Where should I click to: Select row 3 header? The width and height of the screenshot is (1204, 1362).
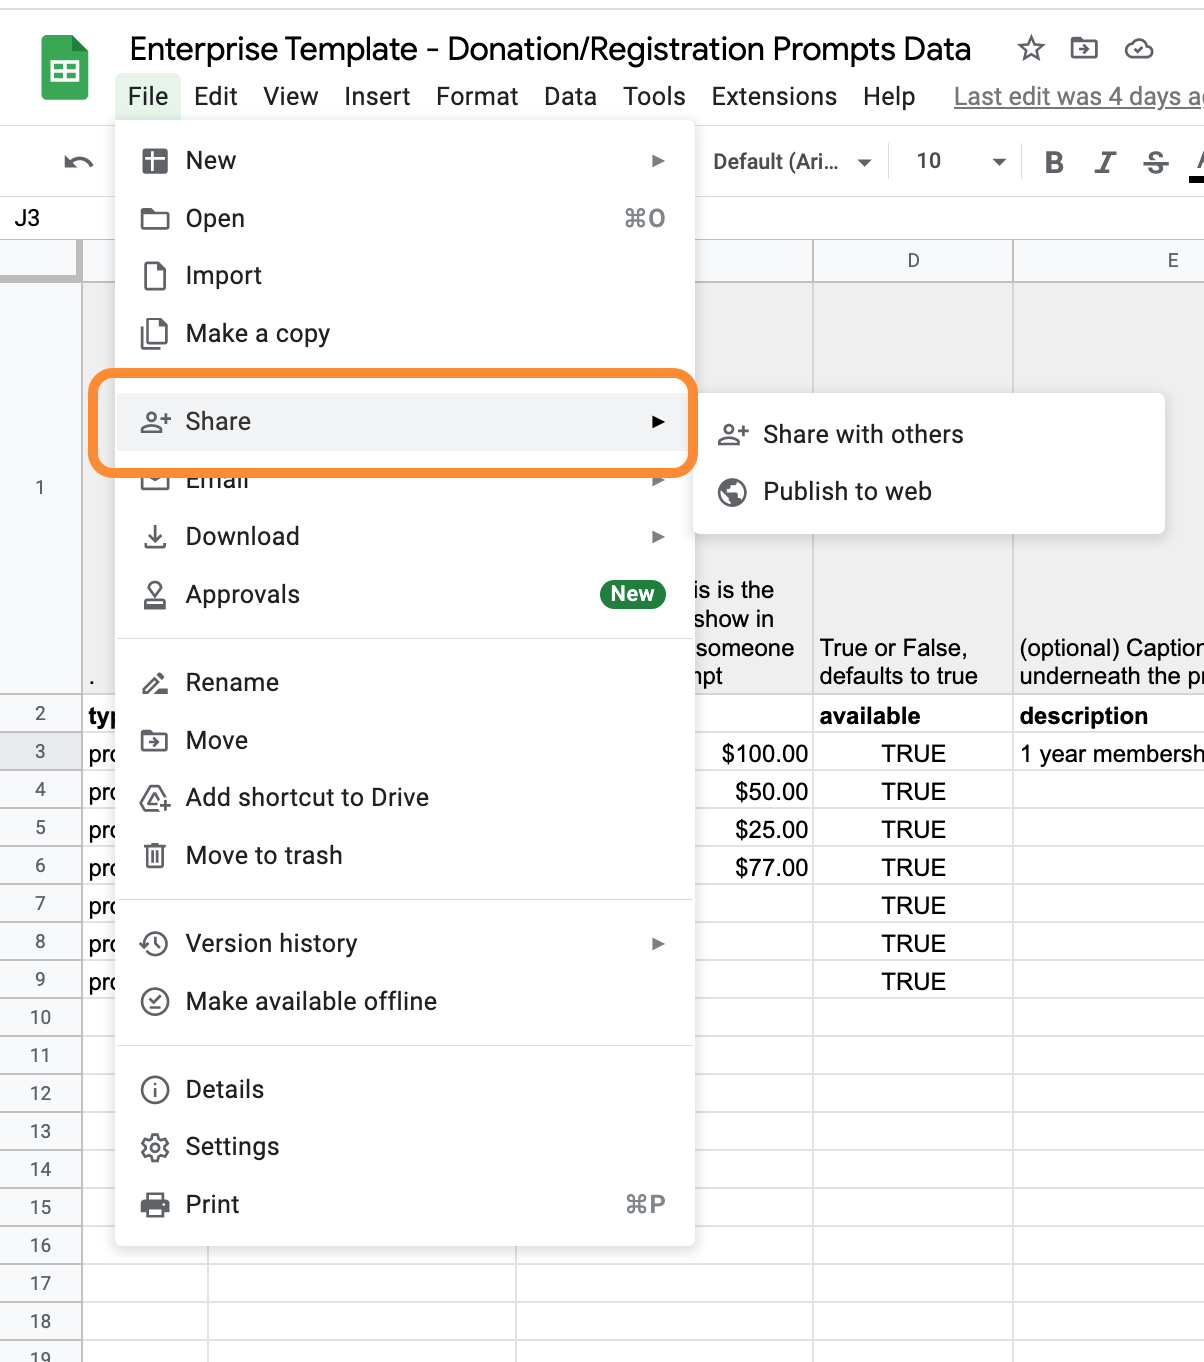40,751
